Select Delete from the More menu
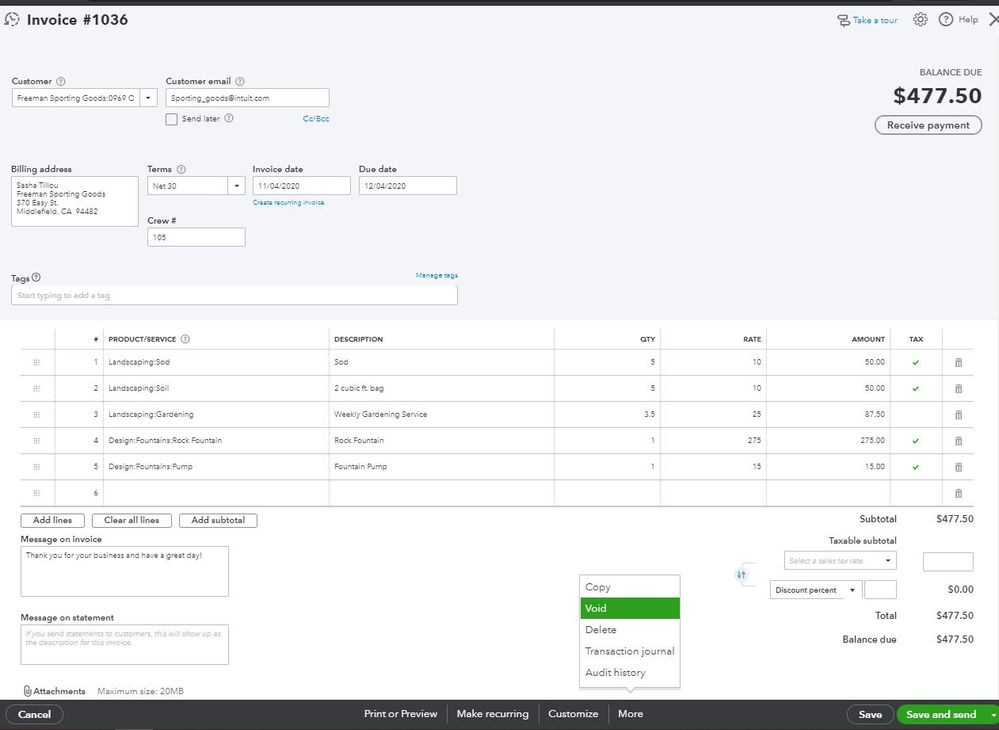This screenshot has height=730, width=999. tap(629, 629)
